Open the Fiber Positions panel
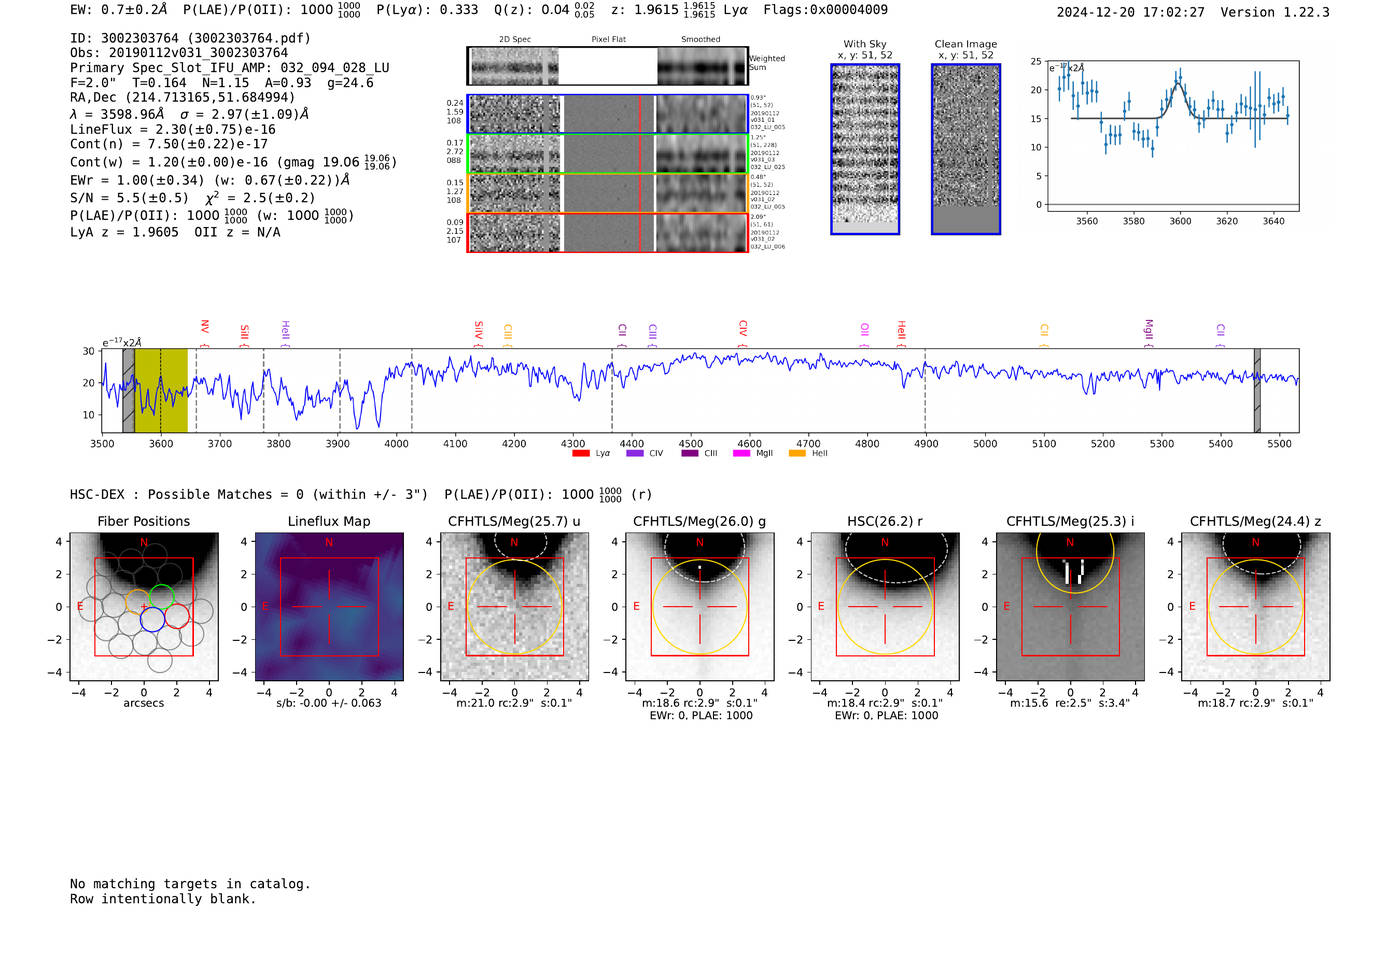The height and width of the screenshot is (953, 1400). (144, 607)
